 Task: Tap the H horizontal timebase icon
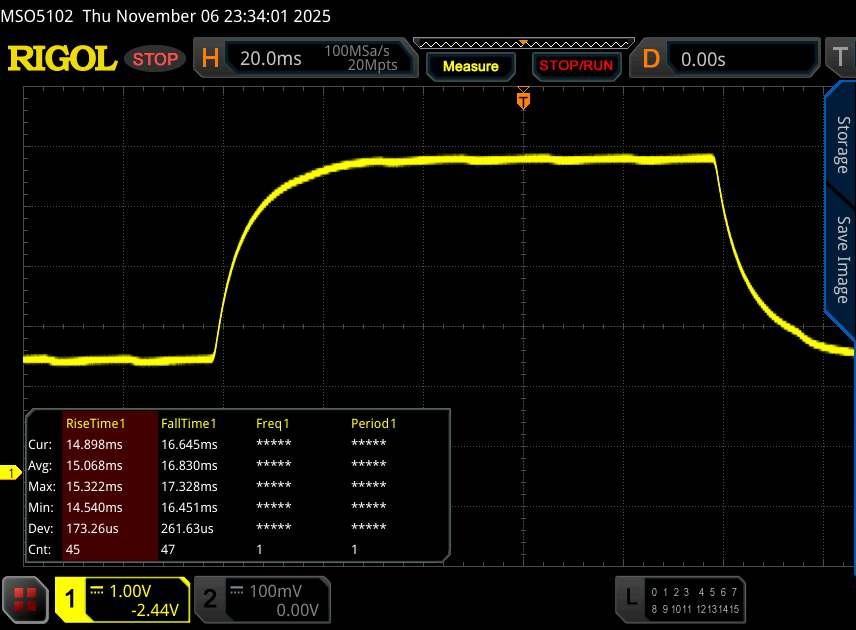(x=211, y=59)
